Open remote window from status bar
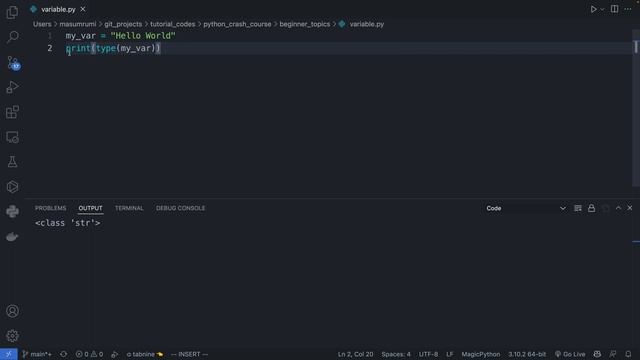Viewport: 640px width, 360px height. tap(9, 354)
